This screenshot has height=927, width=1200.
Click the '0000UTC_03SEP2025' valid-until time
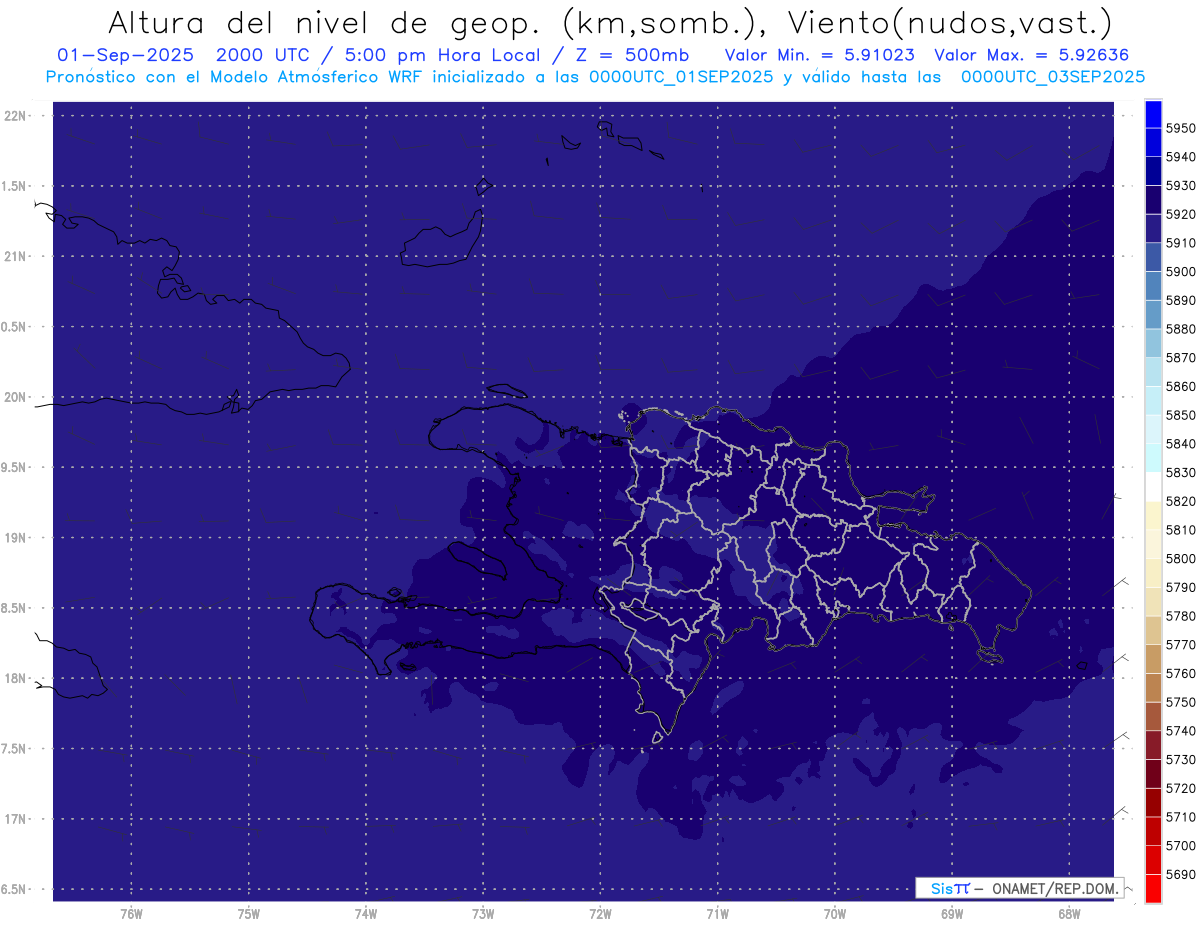[x=1053, y=76]
